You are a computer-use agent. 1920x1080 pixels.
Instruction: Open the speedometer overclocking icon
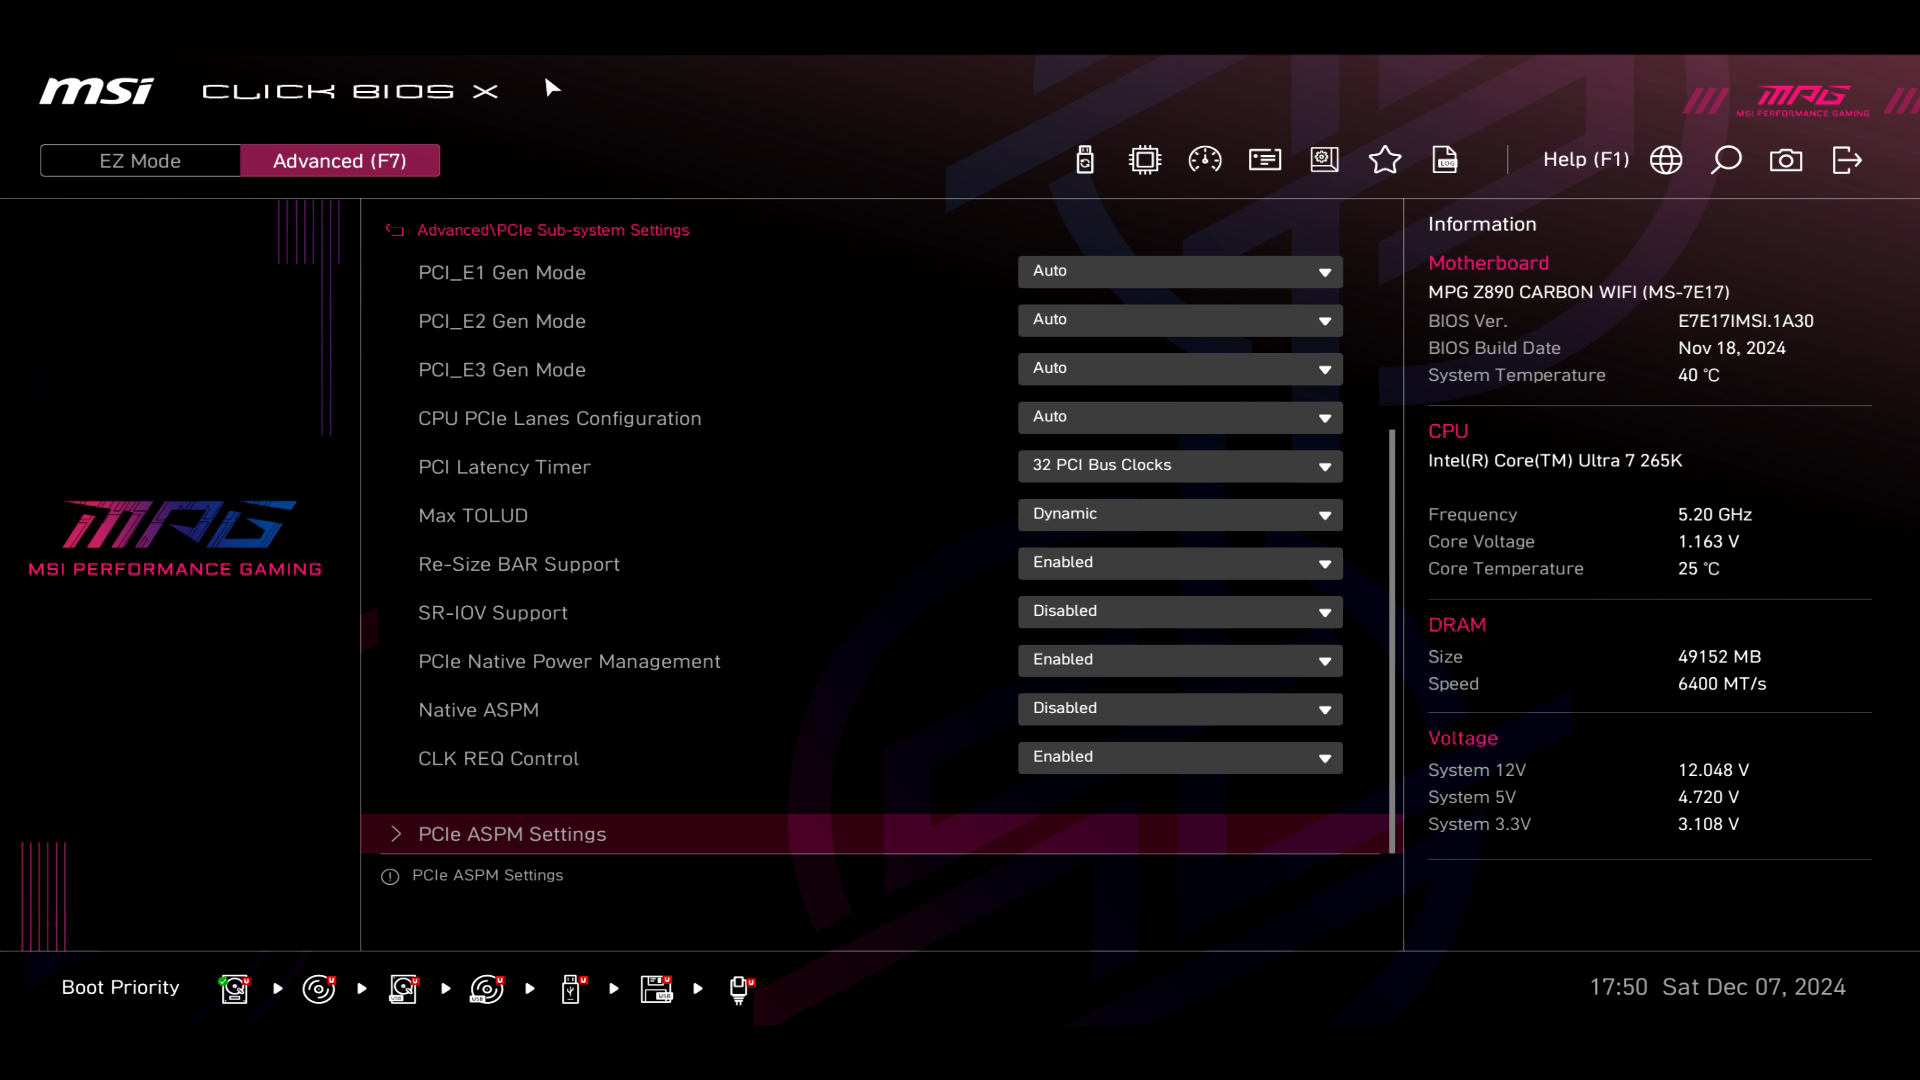pyautogui.click(x=1205, y=160)
